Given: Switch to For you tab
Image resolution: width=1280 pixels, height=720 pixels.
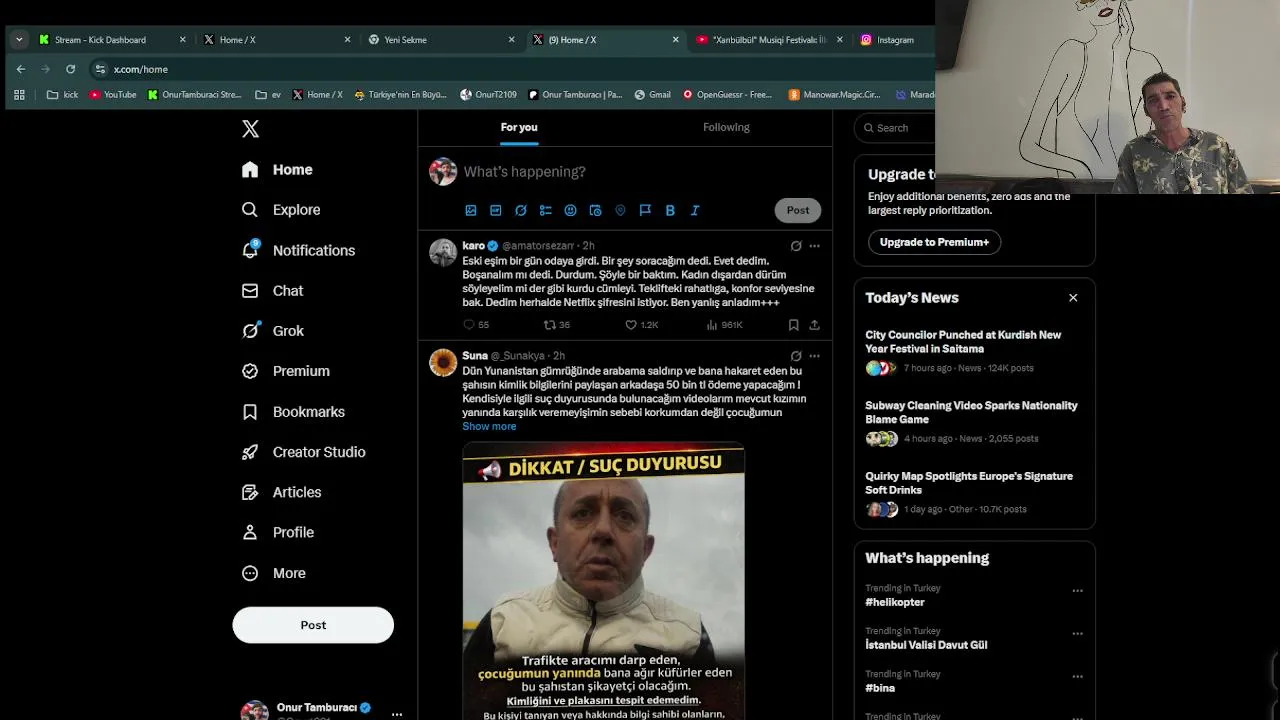Looking at the screenshot, I should pos(519,128).
